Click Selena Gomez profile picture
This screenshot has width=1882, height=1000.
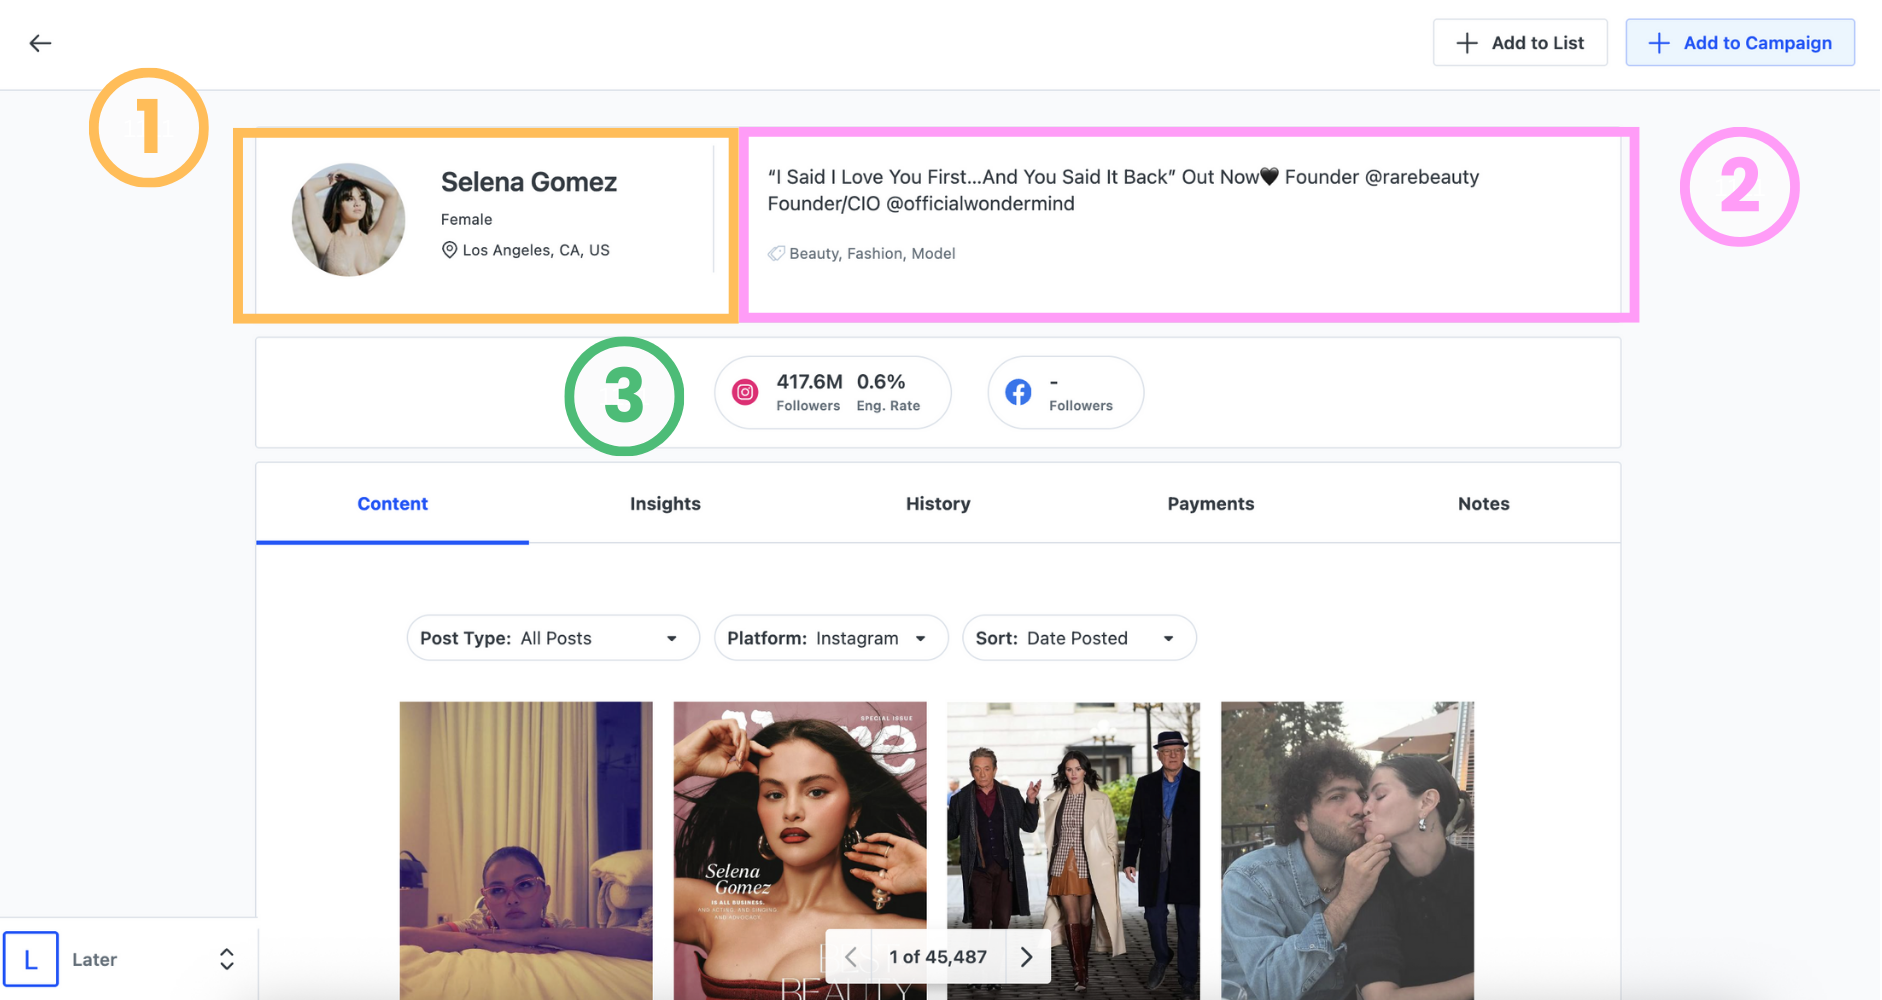click(348, 220)
